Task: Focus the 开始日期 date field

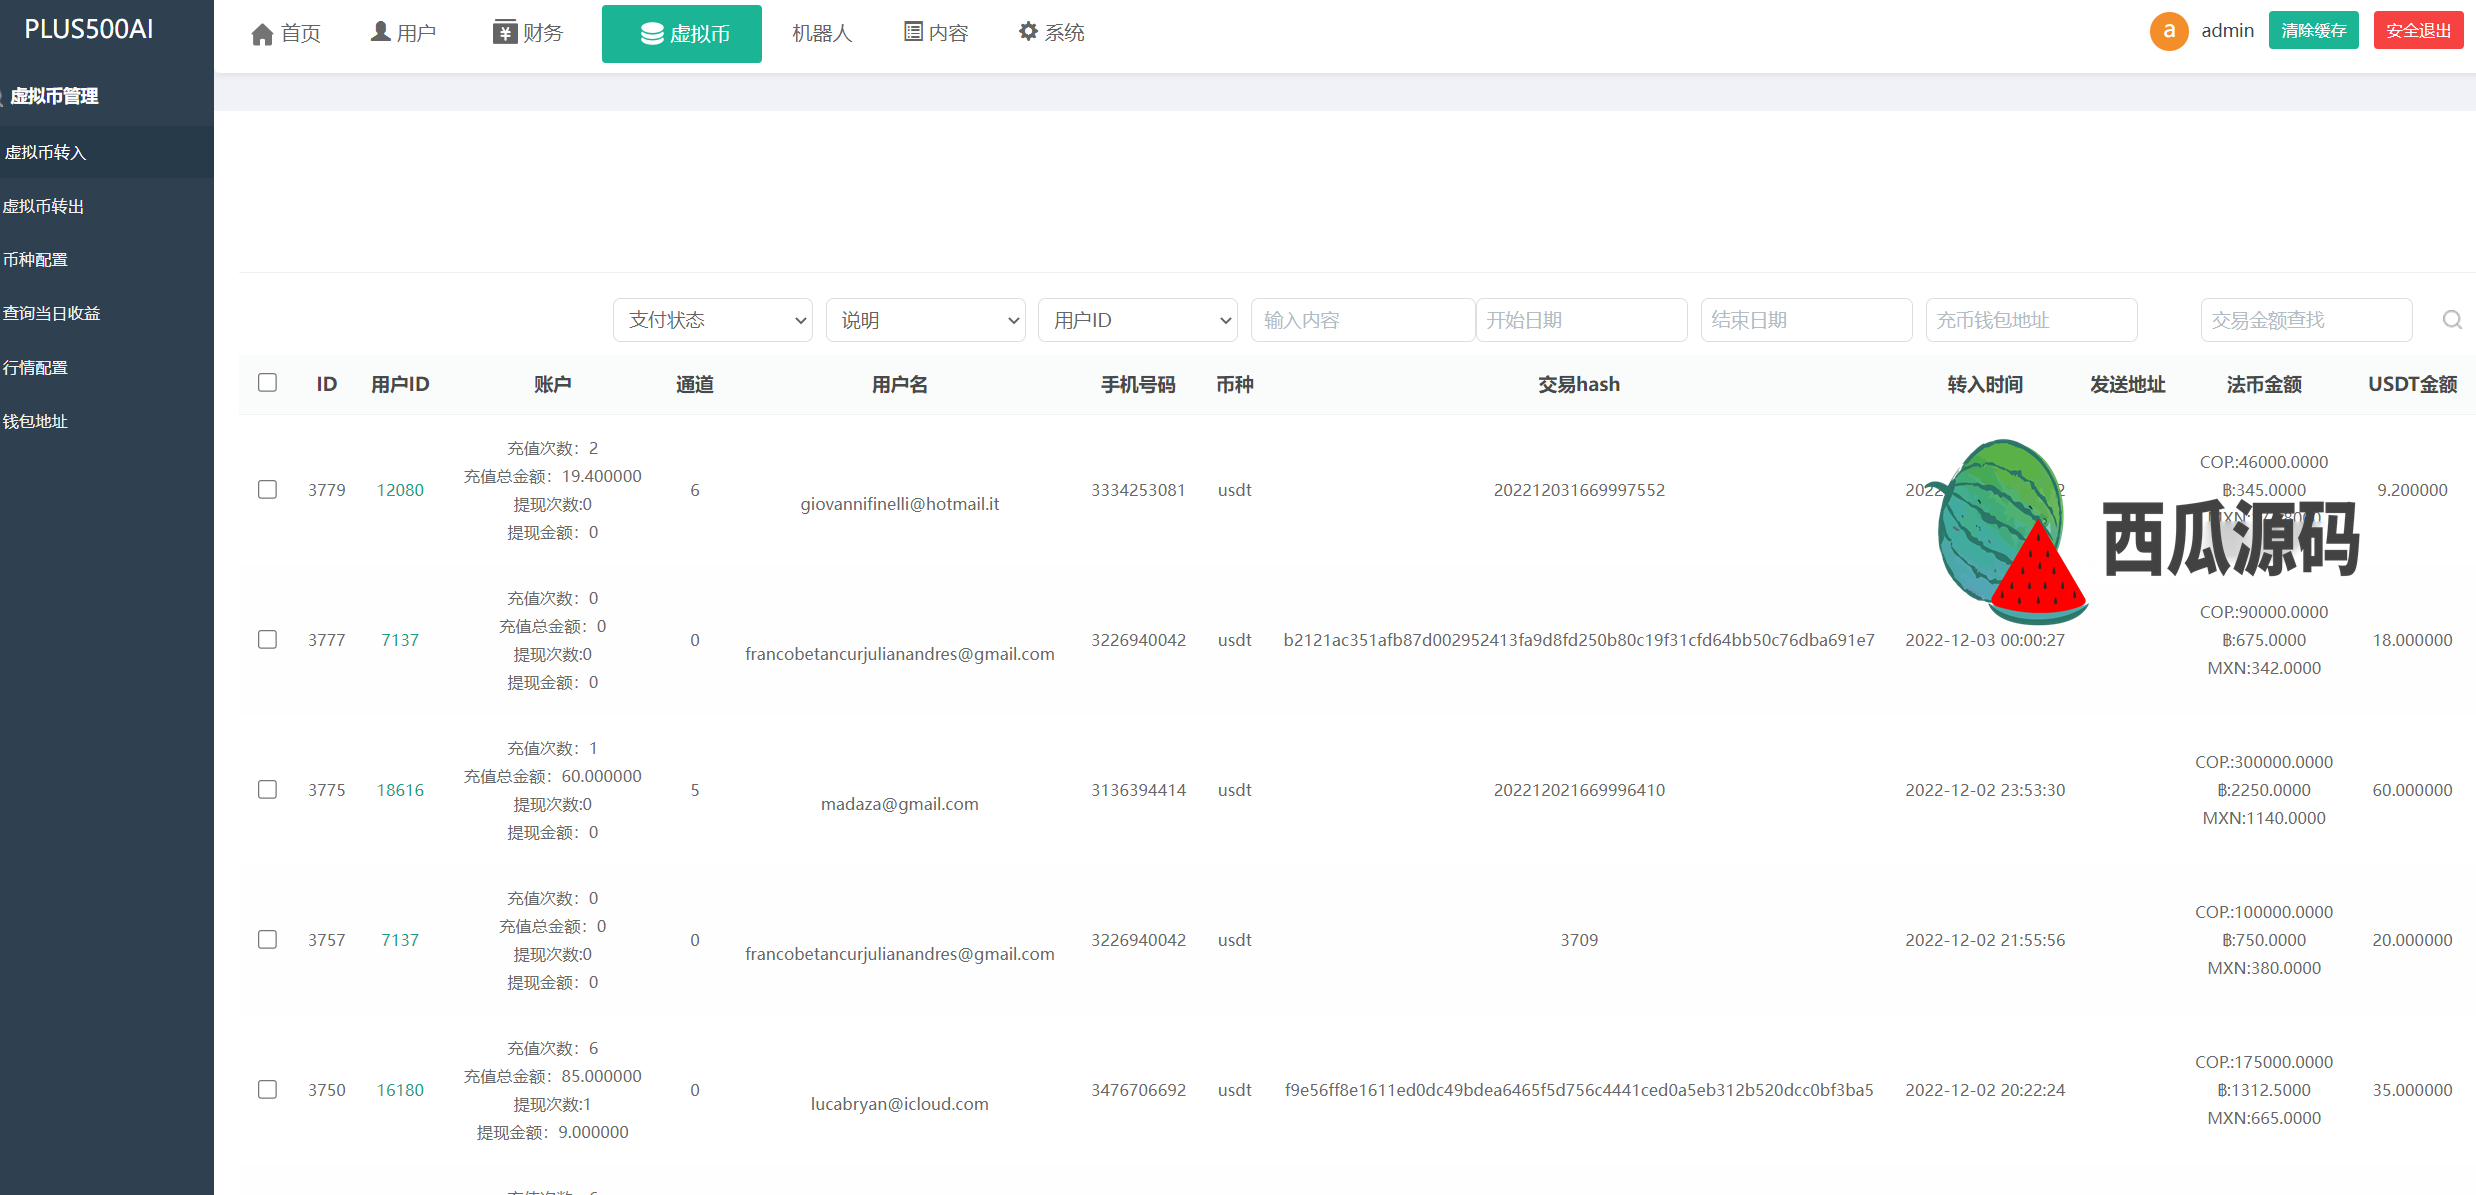Action: point(1582,320)
